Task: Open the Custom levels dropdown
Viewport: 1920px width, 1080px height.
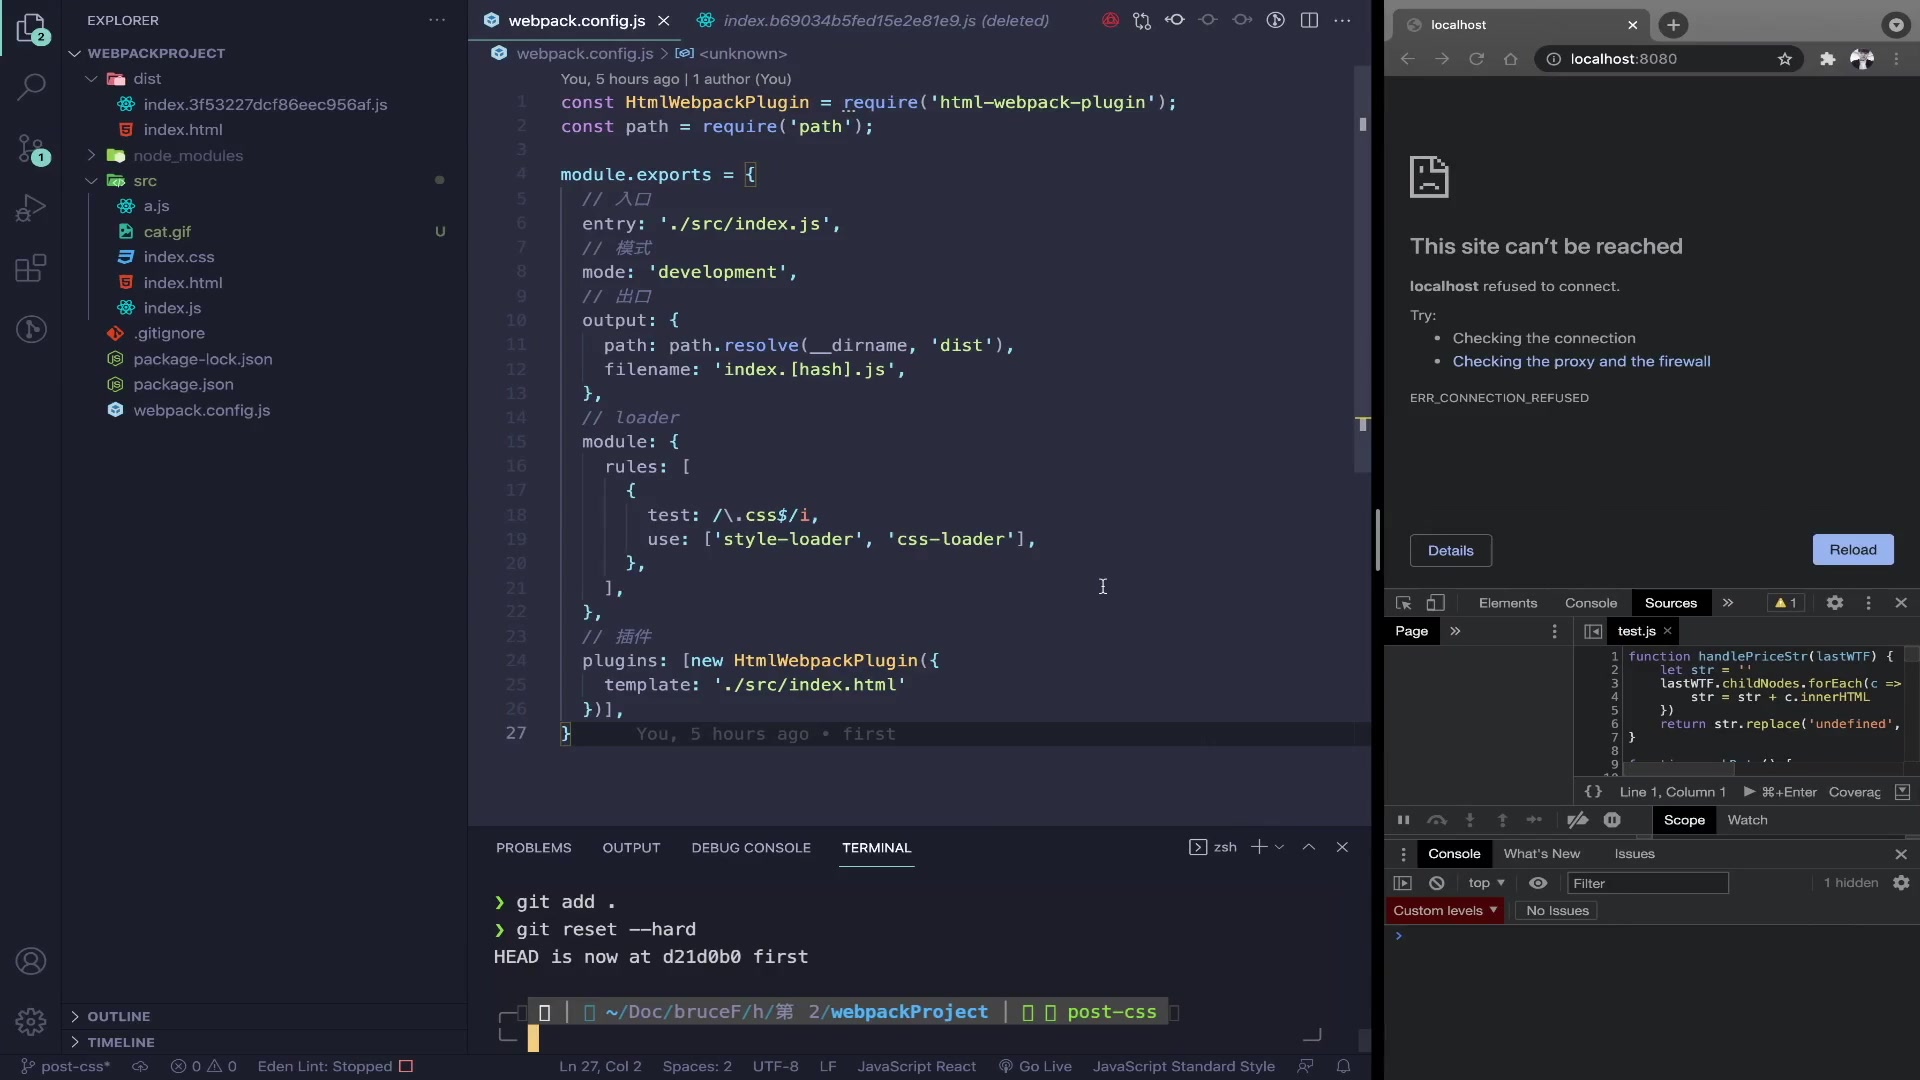Action: (1444, 910)
